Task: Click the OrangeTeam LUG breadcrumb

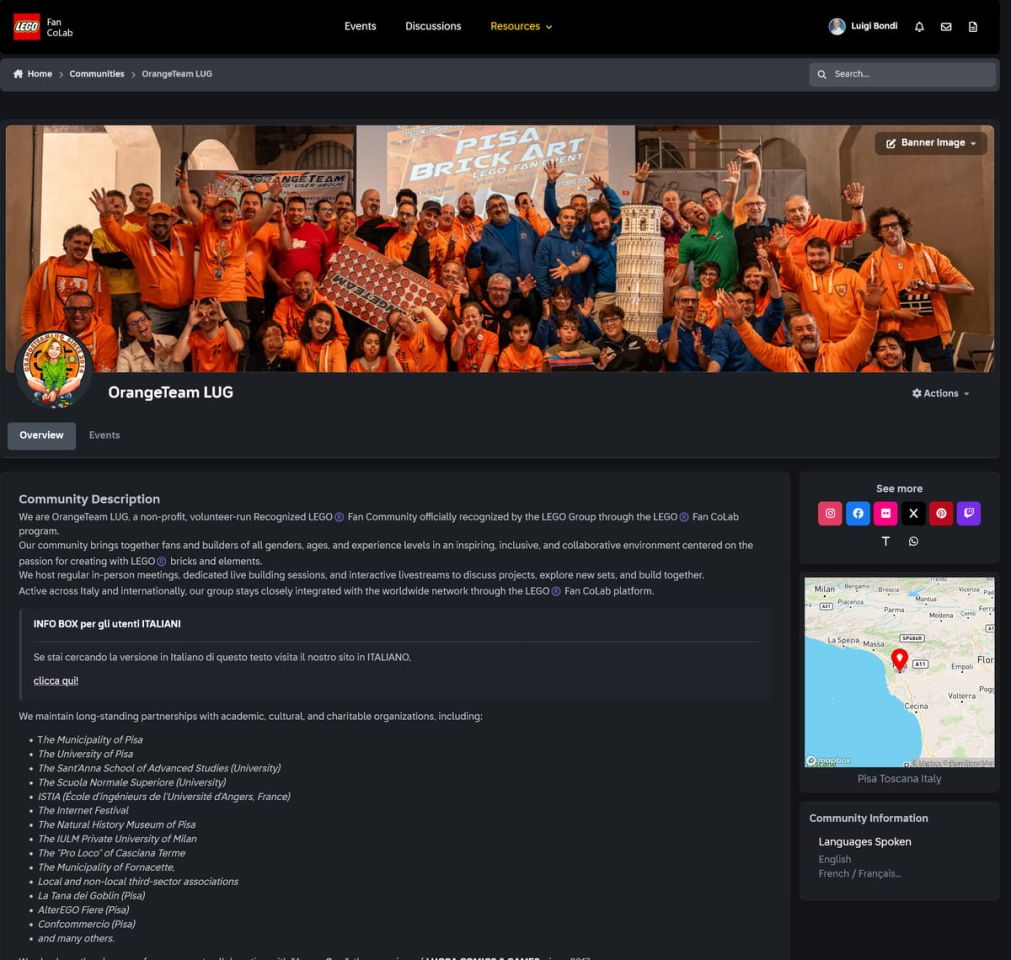Action: pyautogui.click(x=177, y=74)
